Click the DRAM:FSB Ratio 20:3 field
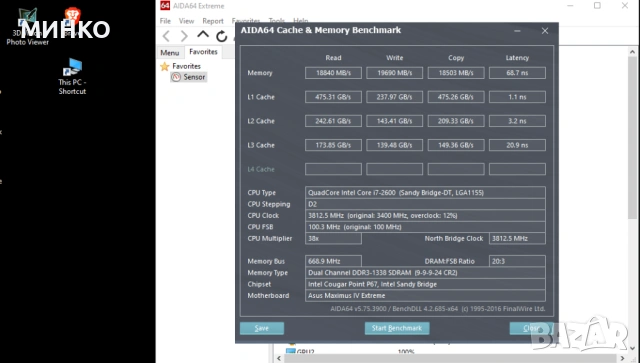The image size is (640, 363). (x=517, y=261)
